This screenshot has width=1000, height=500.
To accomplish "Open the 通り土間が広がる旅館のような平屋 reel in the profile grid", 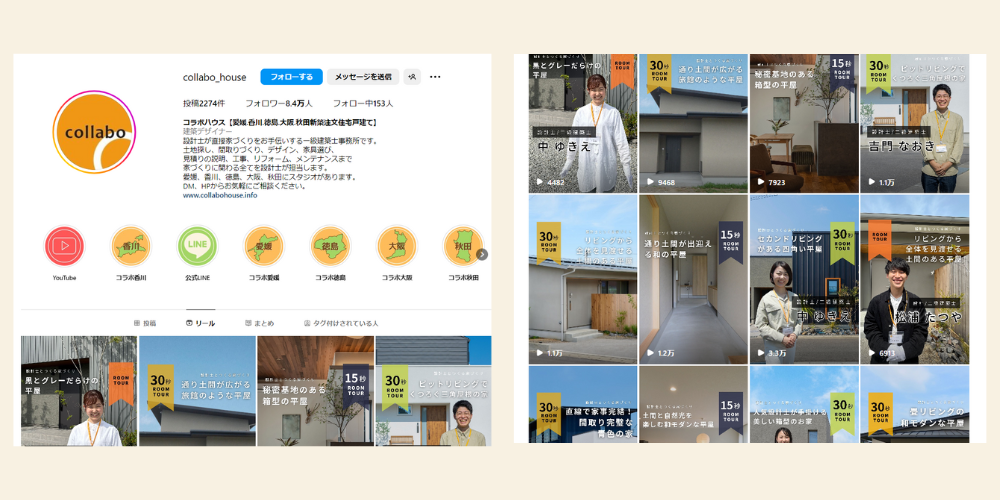I will pos(197,391).
